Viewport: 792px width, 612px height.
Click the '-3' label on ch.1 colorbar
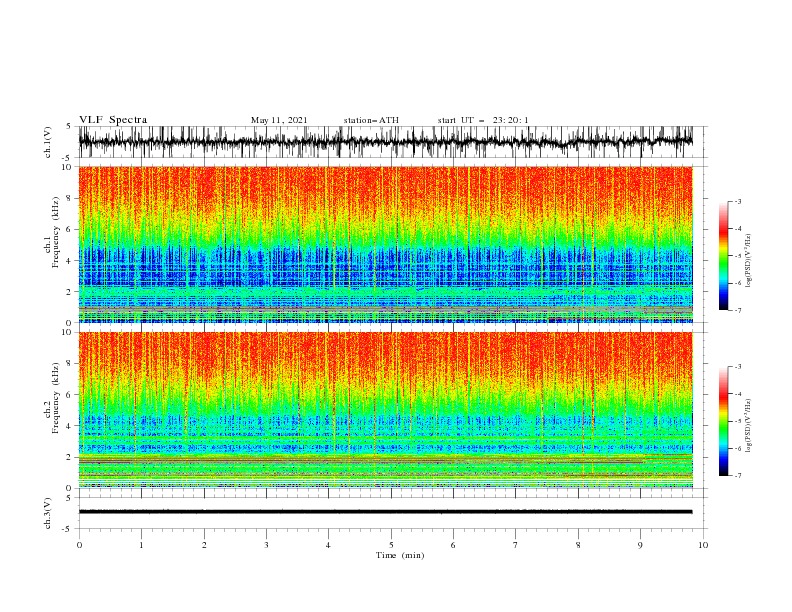[737, 201]
